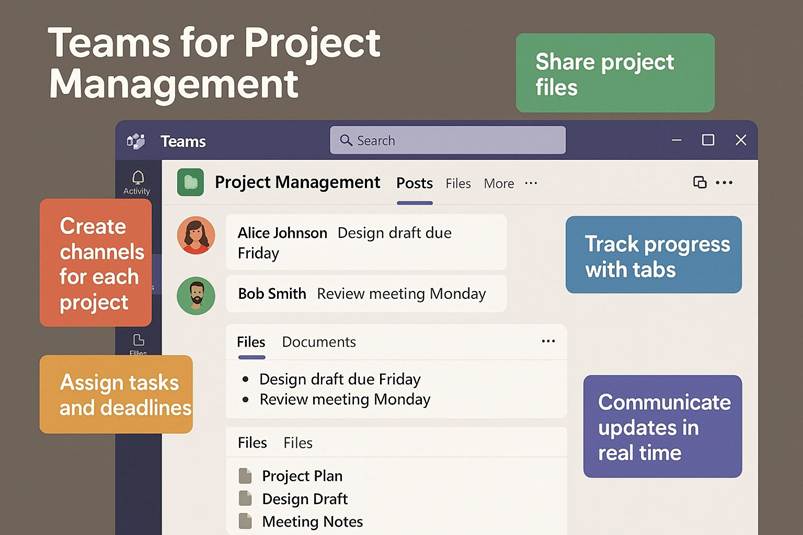
Task: Click the Search box
Action: pos(447,141)
